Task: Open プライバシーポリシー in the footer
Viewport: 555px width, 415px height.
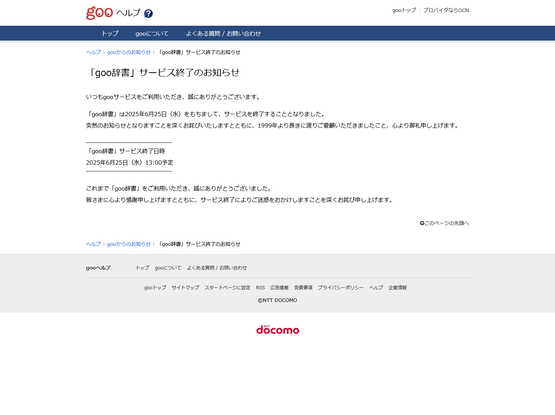Action: coord(341,288)
